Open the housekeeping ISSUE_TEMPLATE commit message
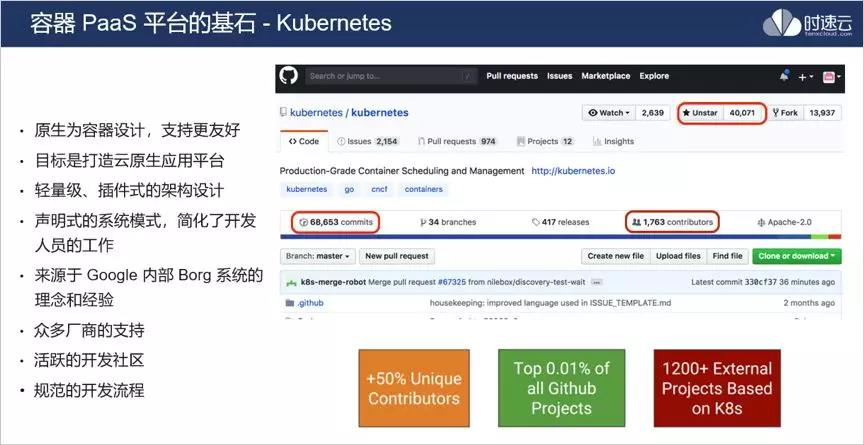The width and height of the screenshot is (864, 445). [x=550, y=303]
